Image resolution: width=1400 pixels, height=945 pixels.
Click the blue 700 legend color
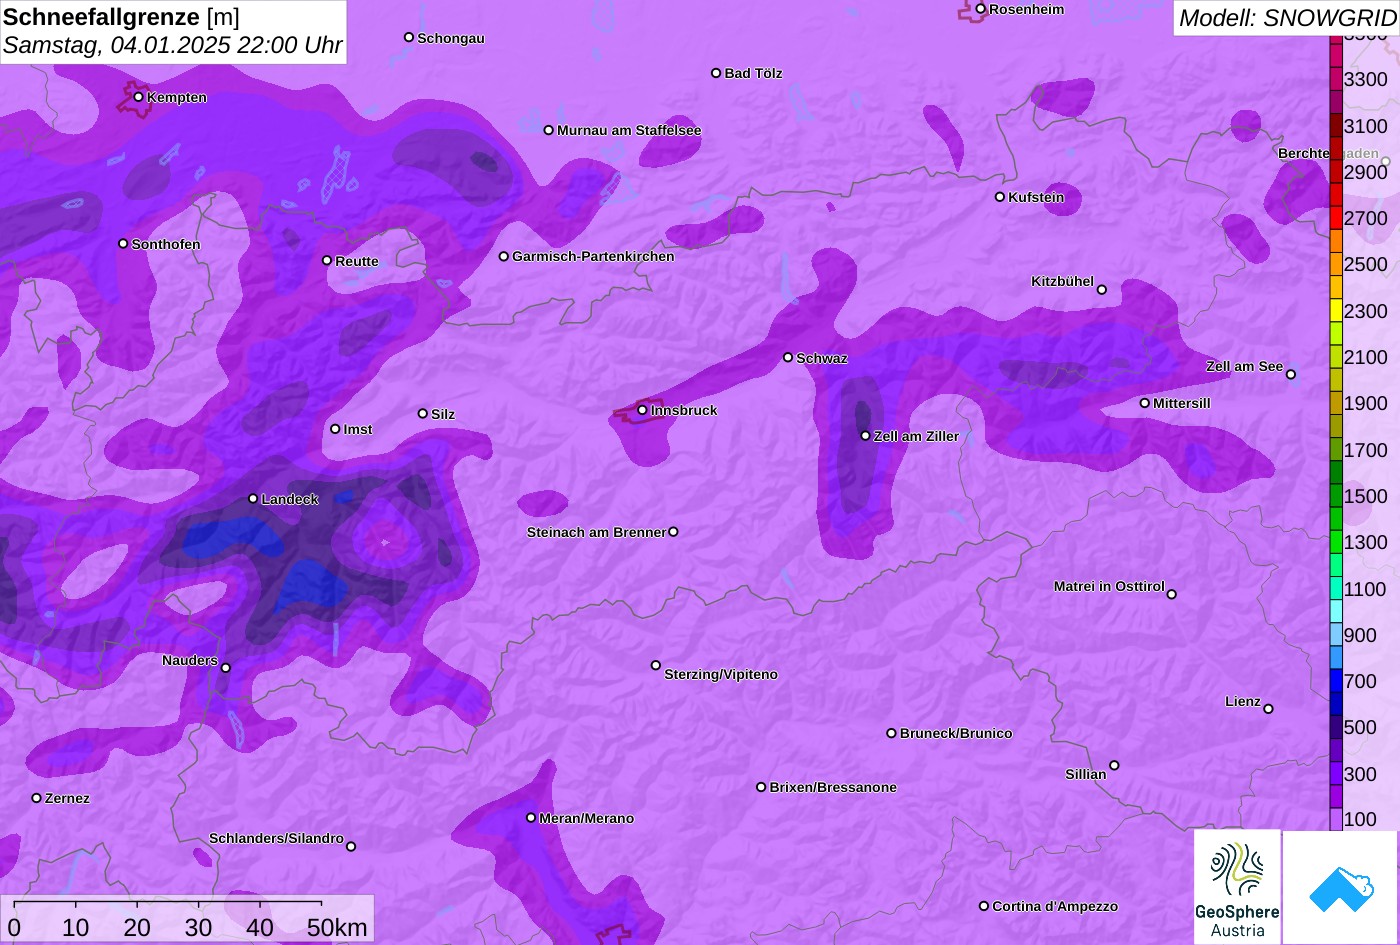1336,681
